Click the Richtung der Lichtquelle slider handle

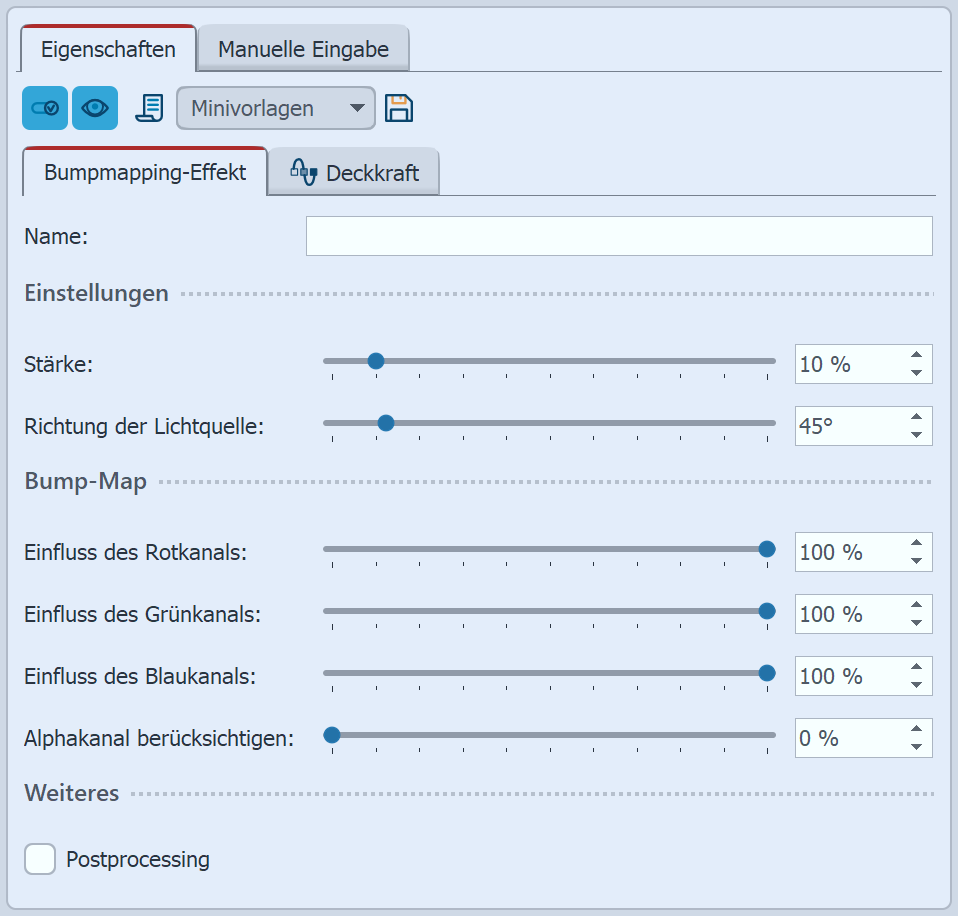[386, 423]
